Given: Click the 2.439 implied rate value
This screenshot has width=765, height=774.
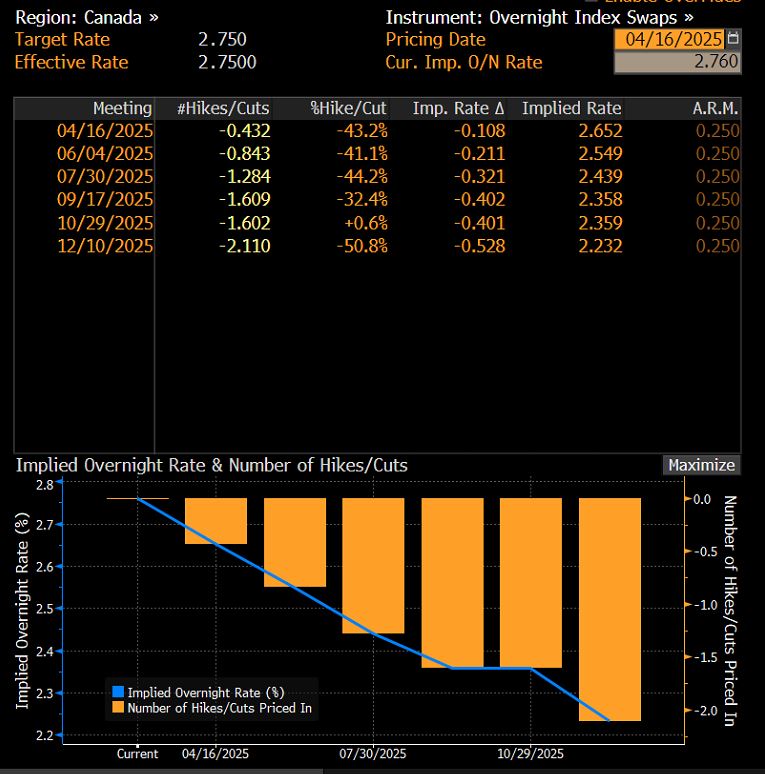Looking at the screenshot, I should 600,177.
